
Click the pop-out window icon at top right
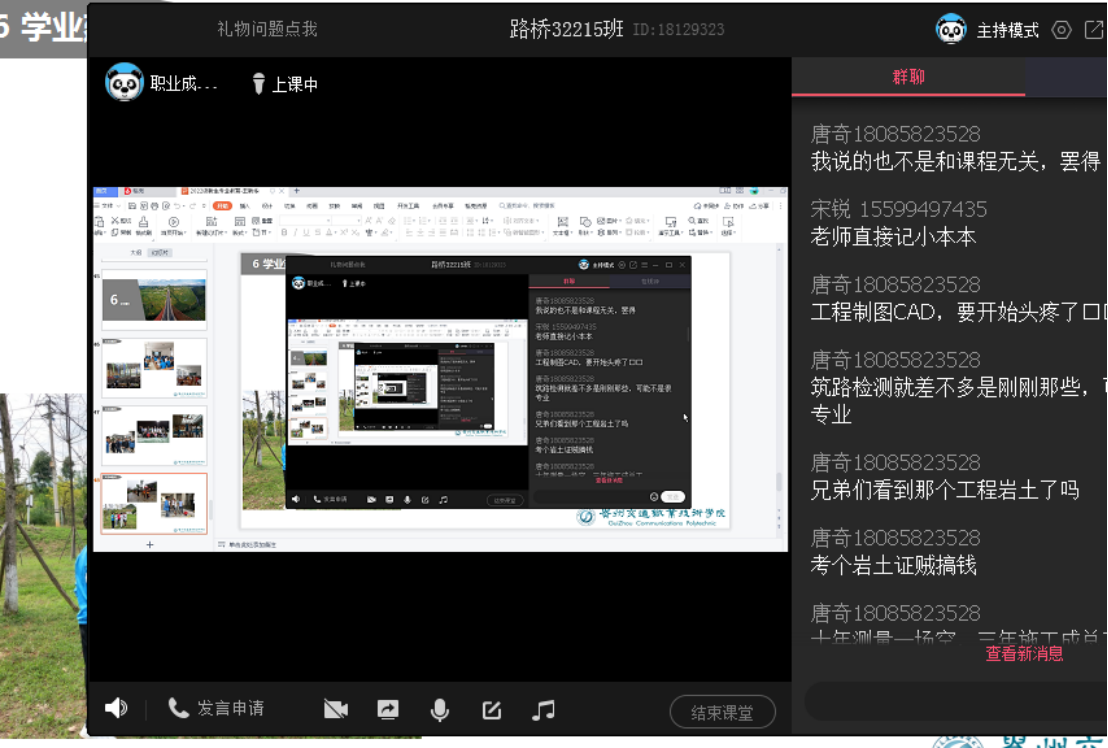point(1093,30)
